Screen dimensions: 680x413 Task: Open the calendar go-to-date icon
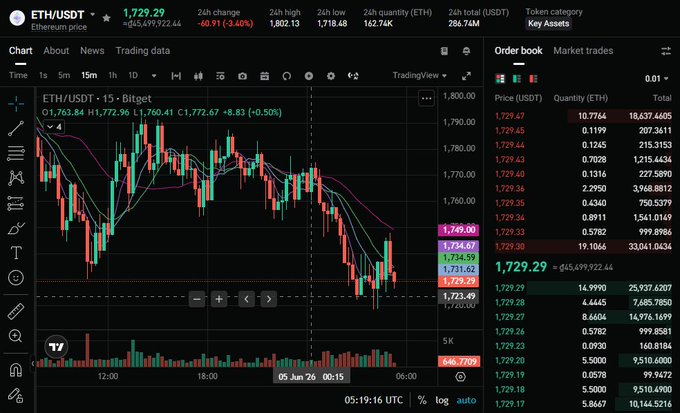(265, 76)
